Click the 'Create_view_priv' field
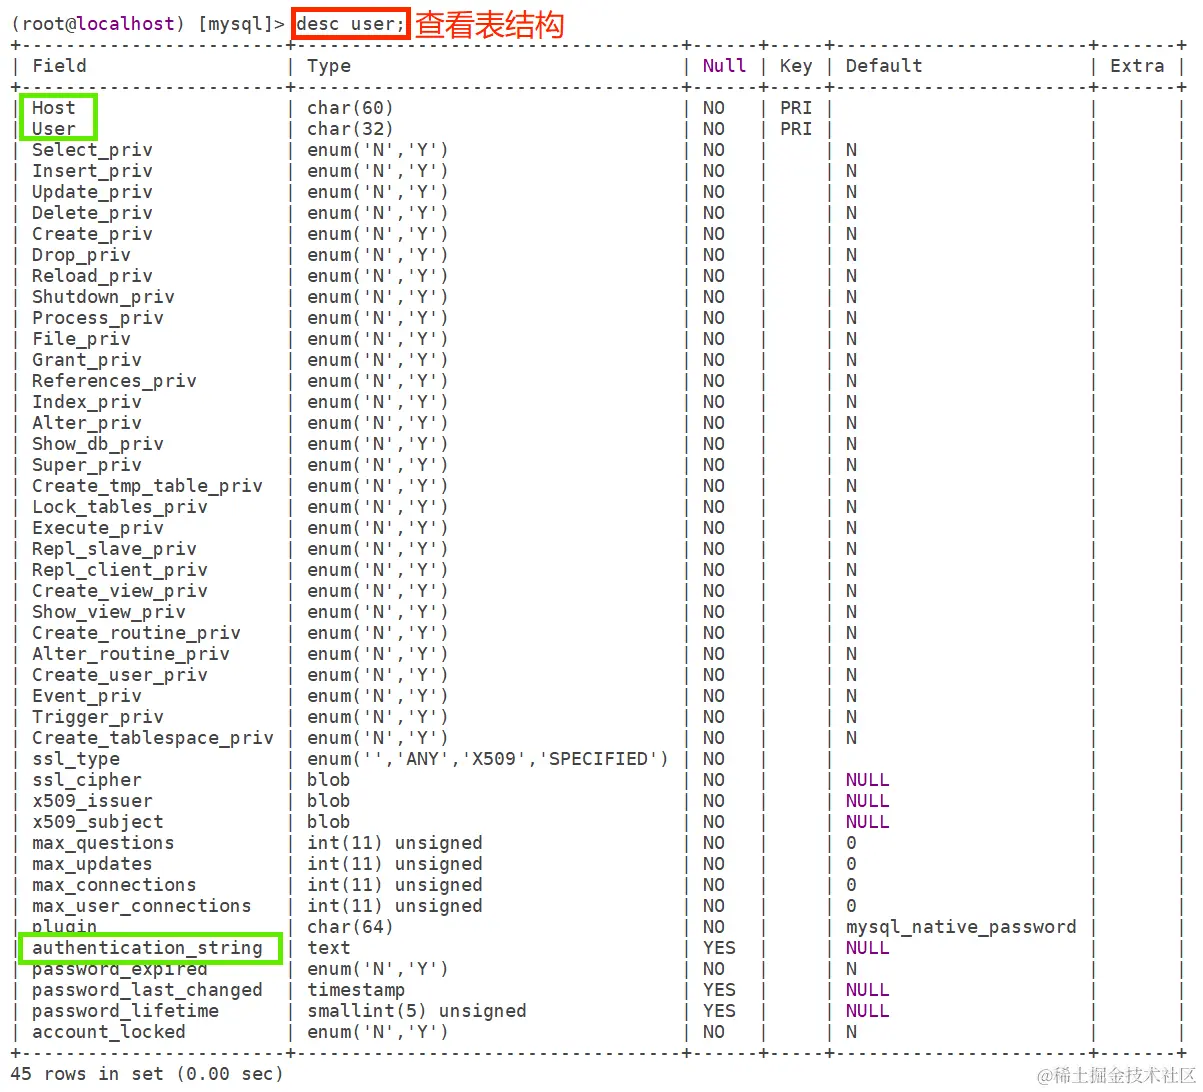 click(x=120, y=591)
